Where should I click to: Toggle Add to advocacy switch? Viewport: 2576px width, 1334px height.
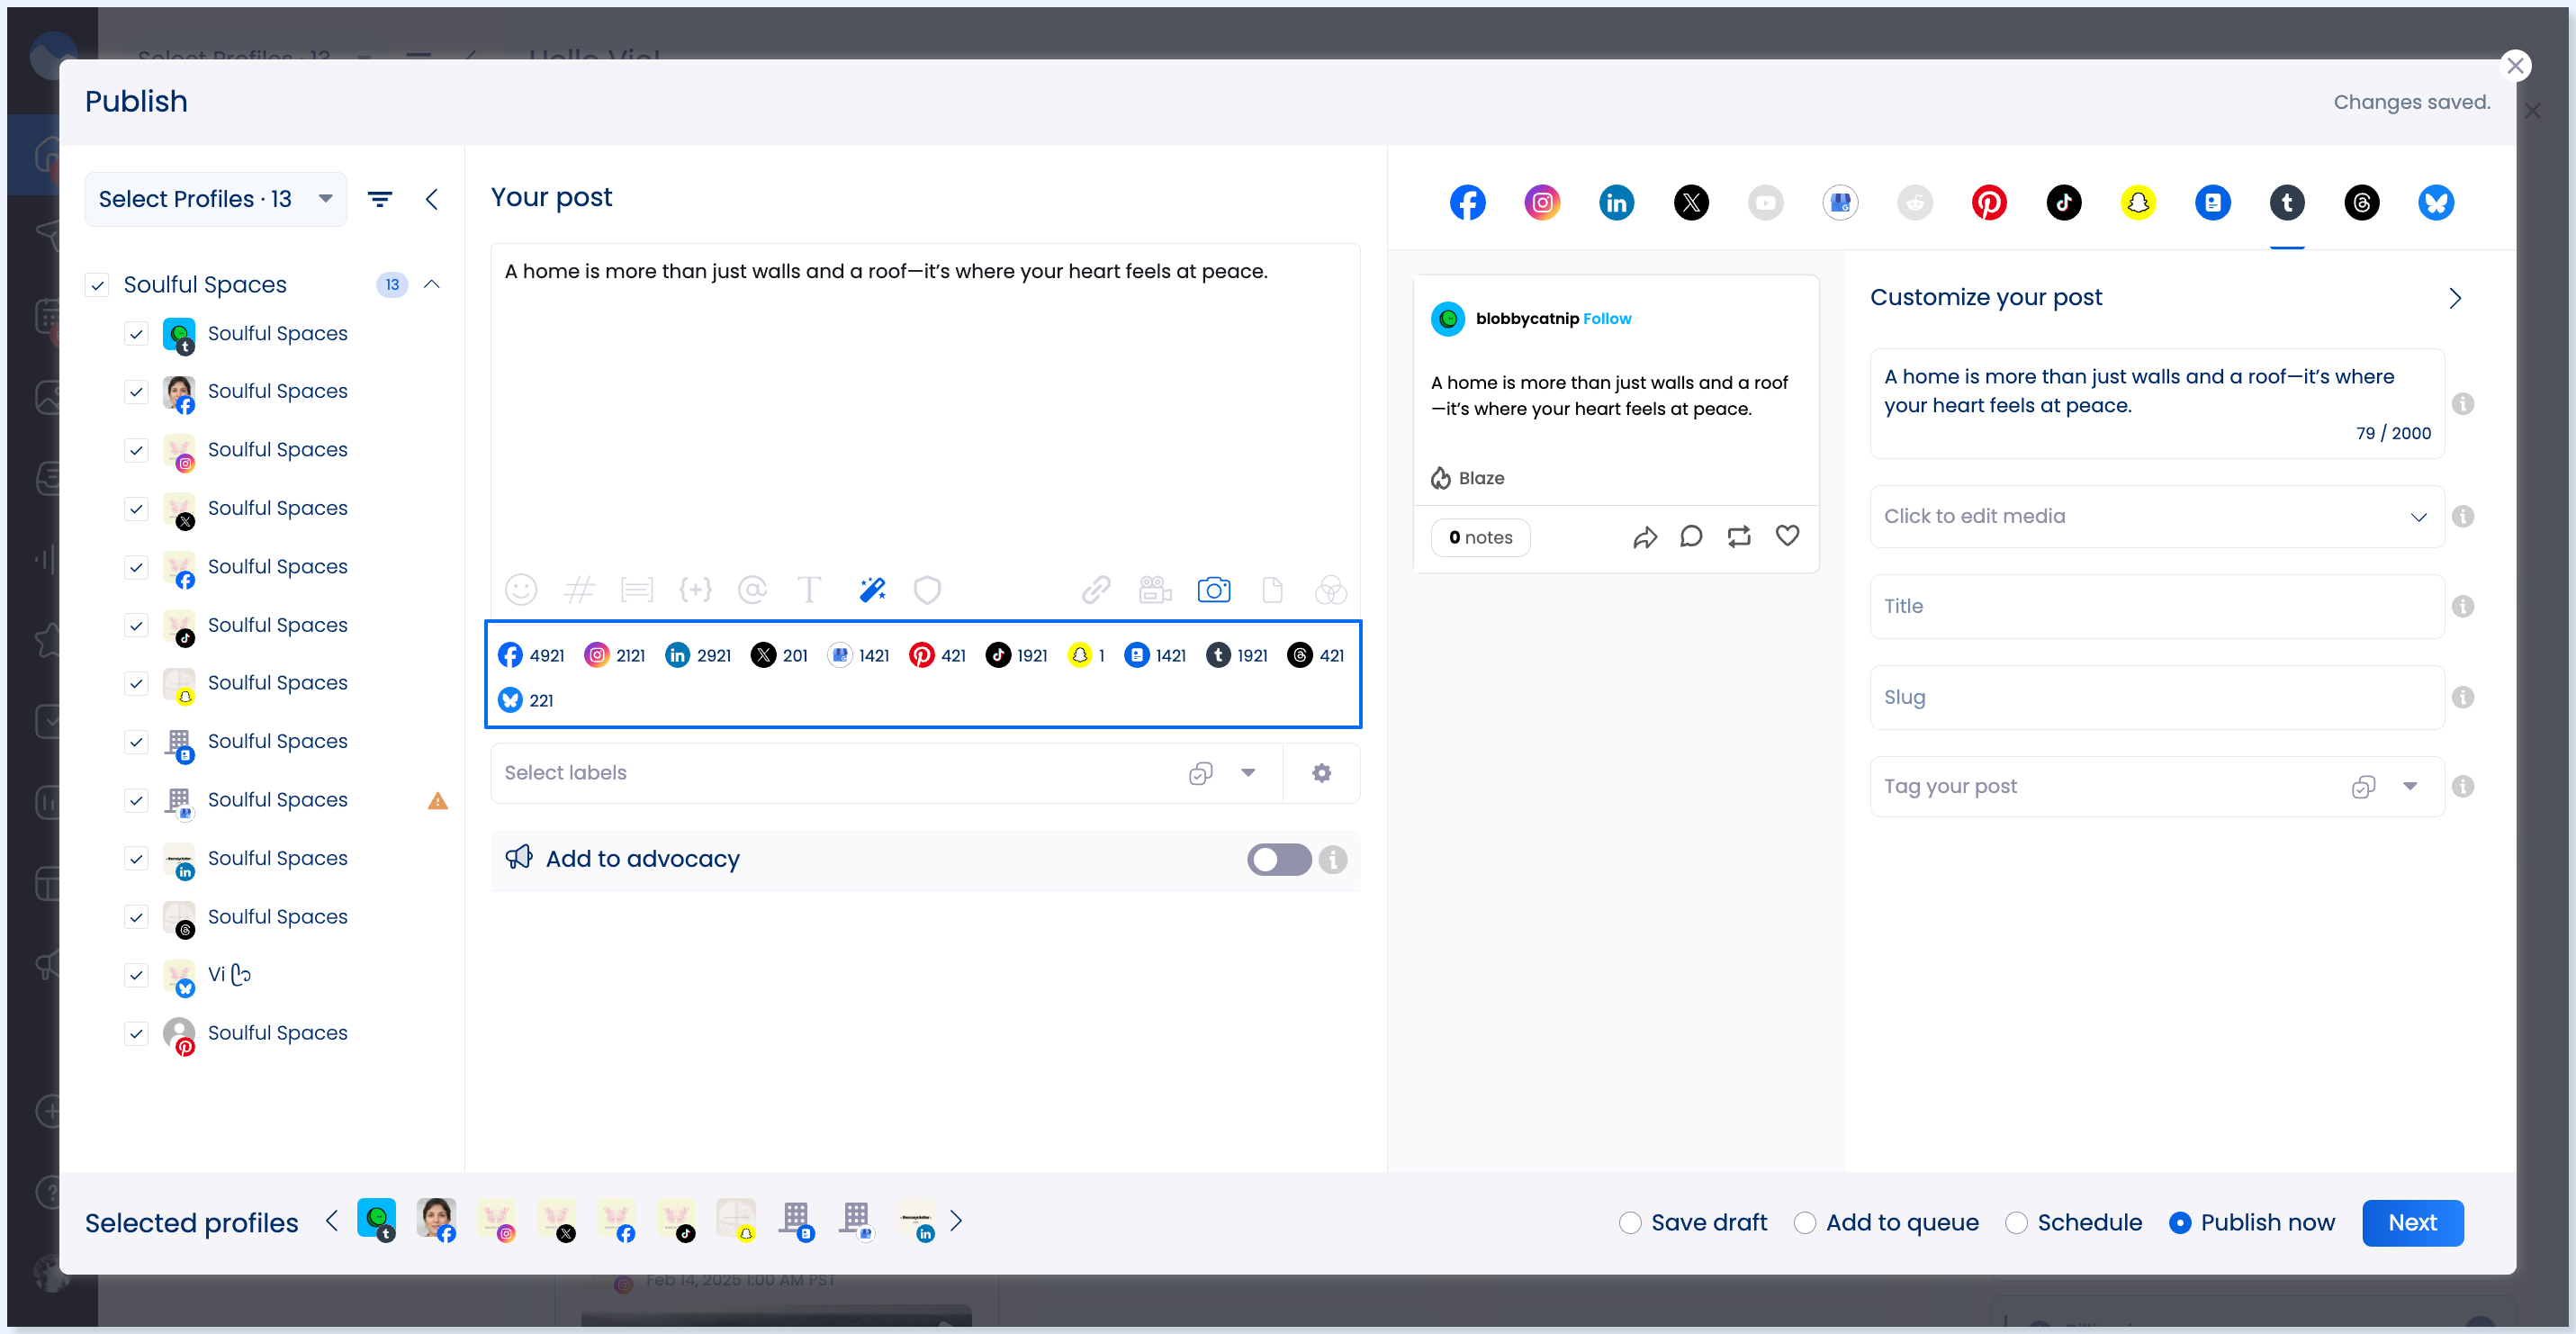[x=1279, y=859]
